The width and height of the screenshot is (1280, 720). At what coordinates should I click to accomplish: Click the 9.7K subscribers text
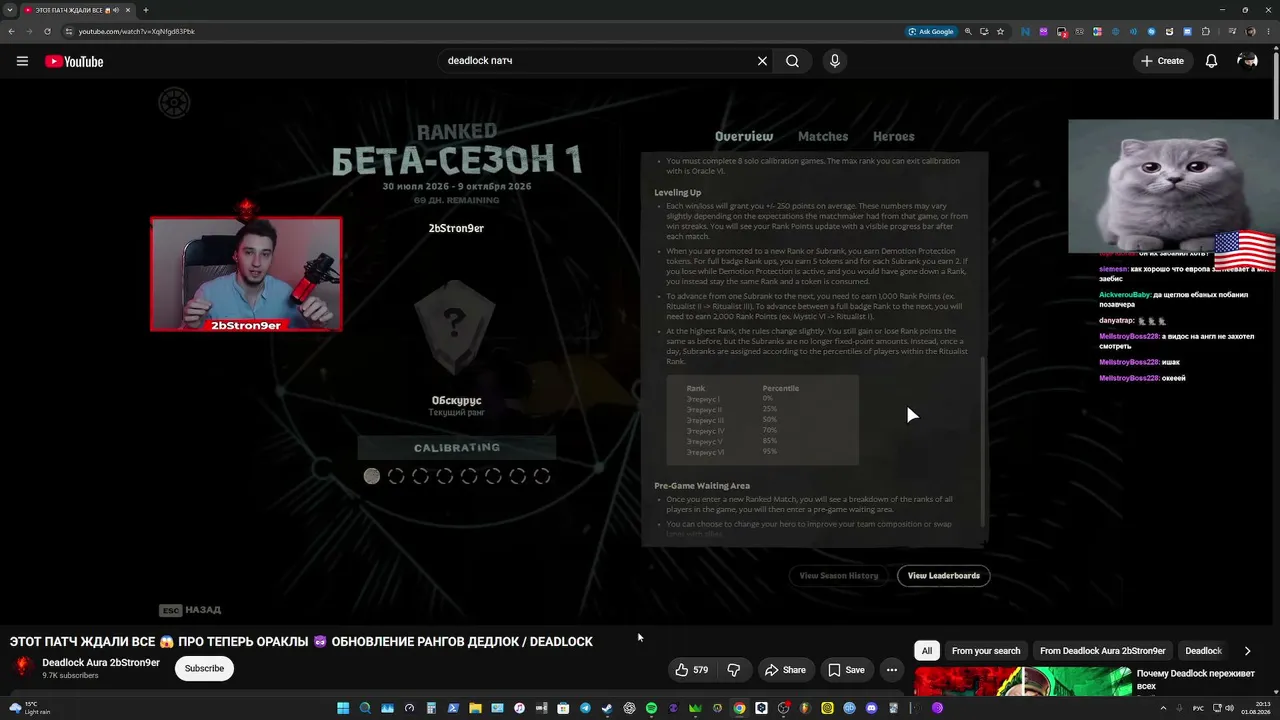pos(70,676)
